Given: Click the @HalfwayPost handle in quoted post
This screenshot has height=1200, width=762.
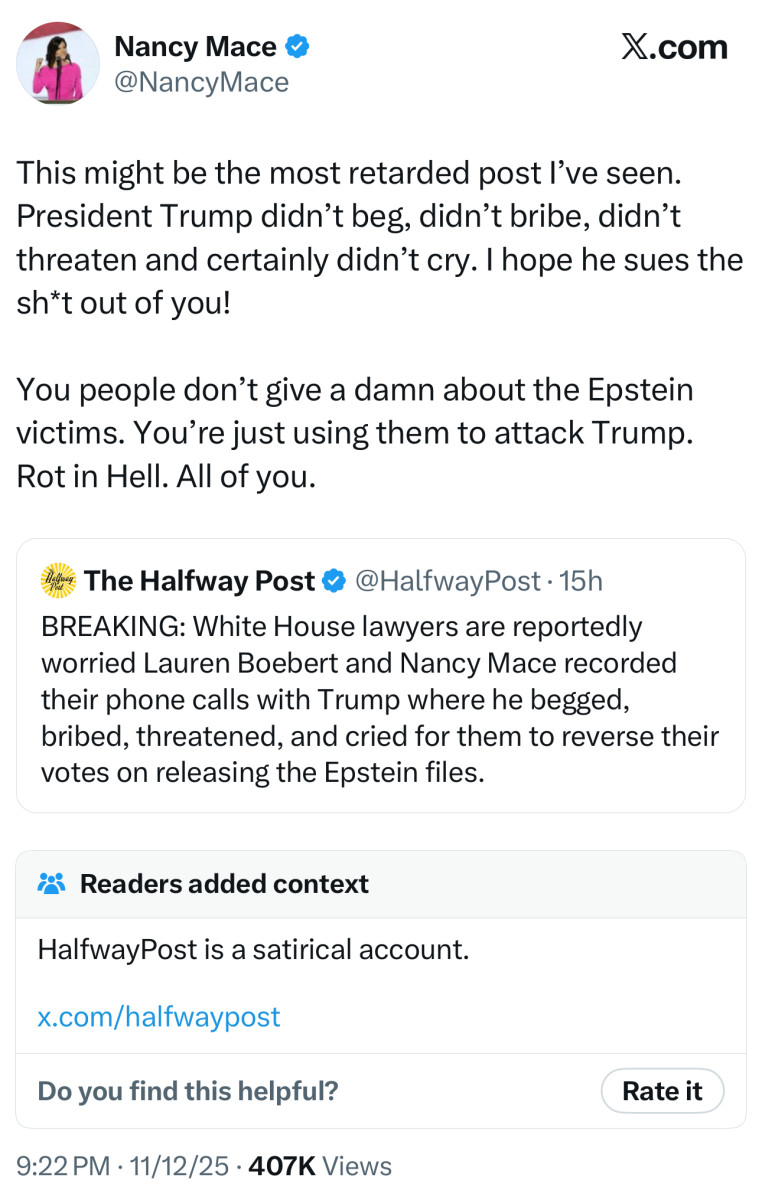Looking at the screenshot, I should [447, 580].
